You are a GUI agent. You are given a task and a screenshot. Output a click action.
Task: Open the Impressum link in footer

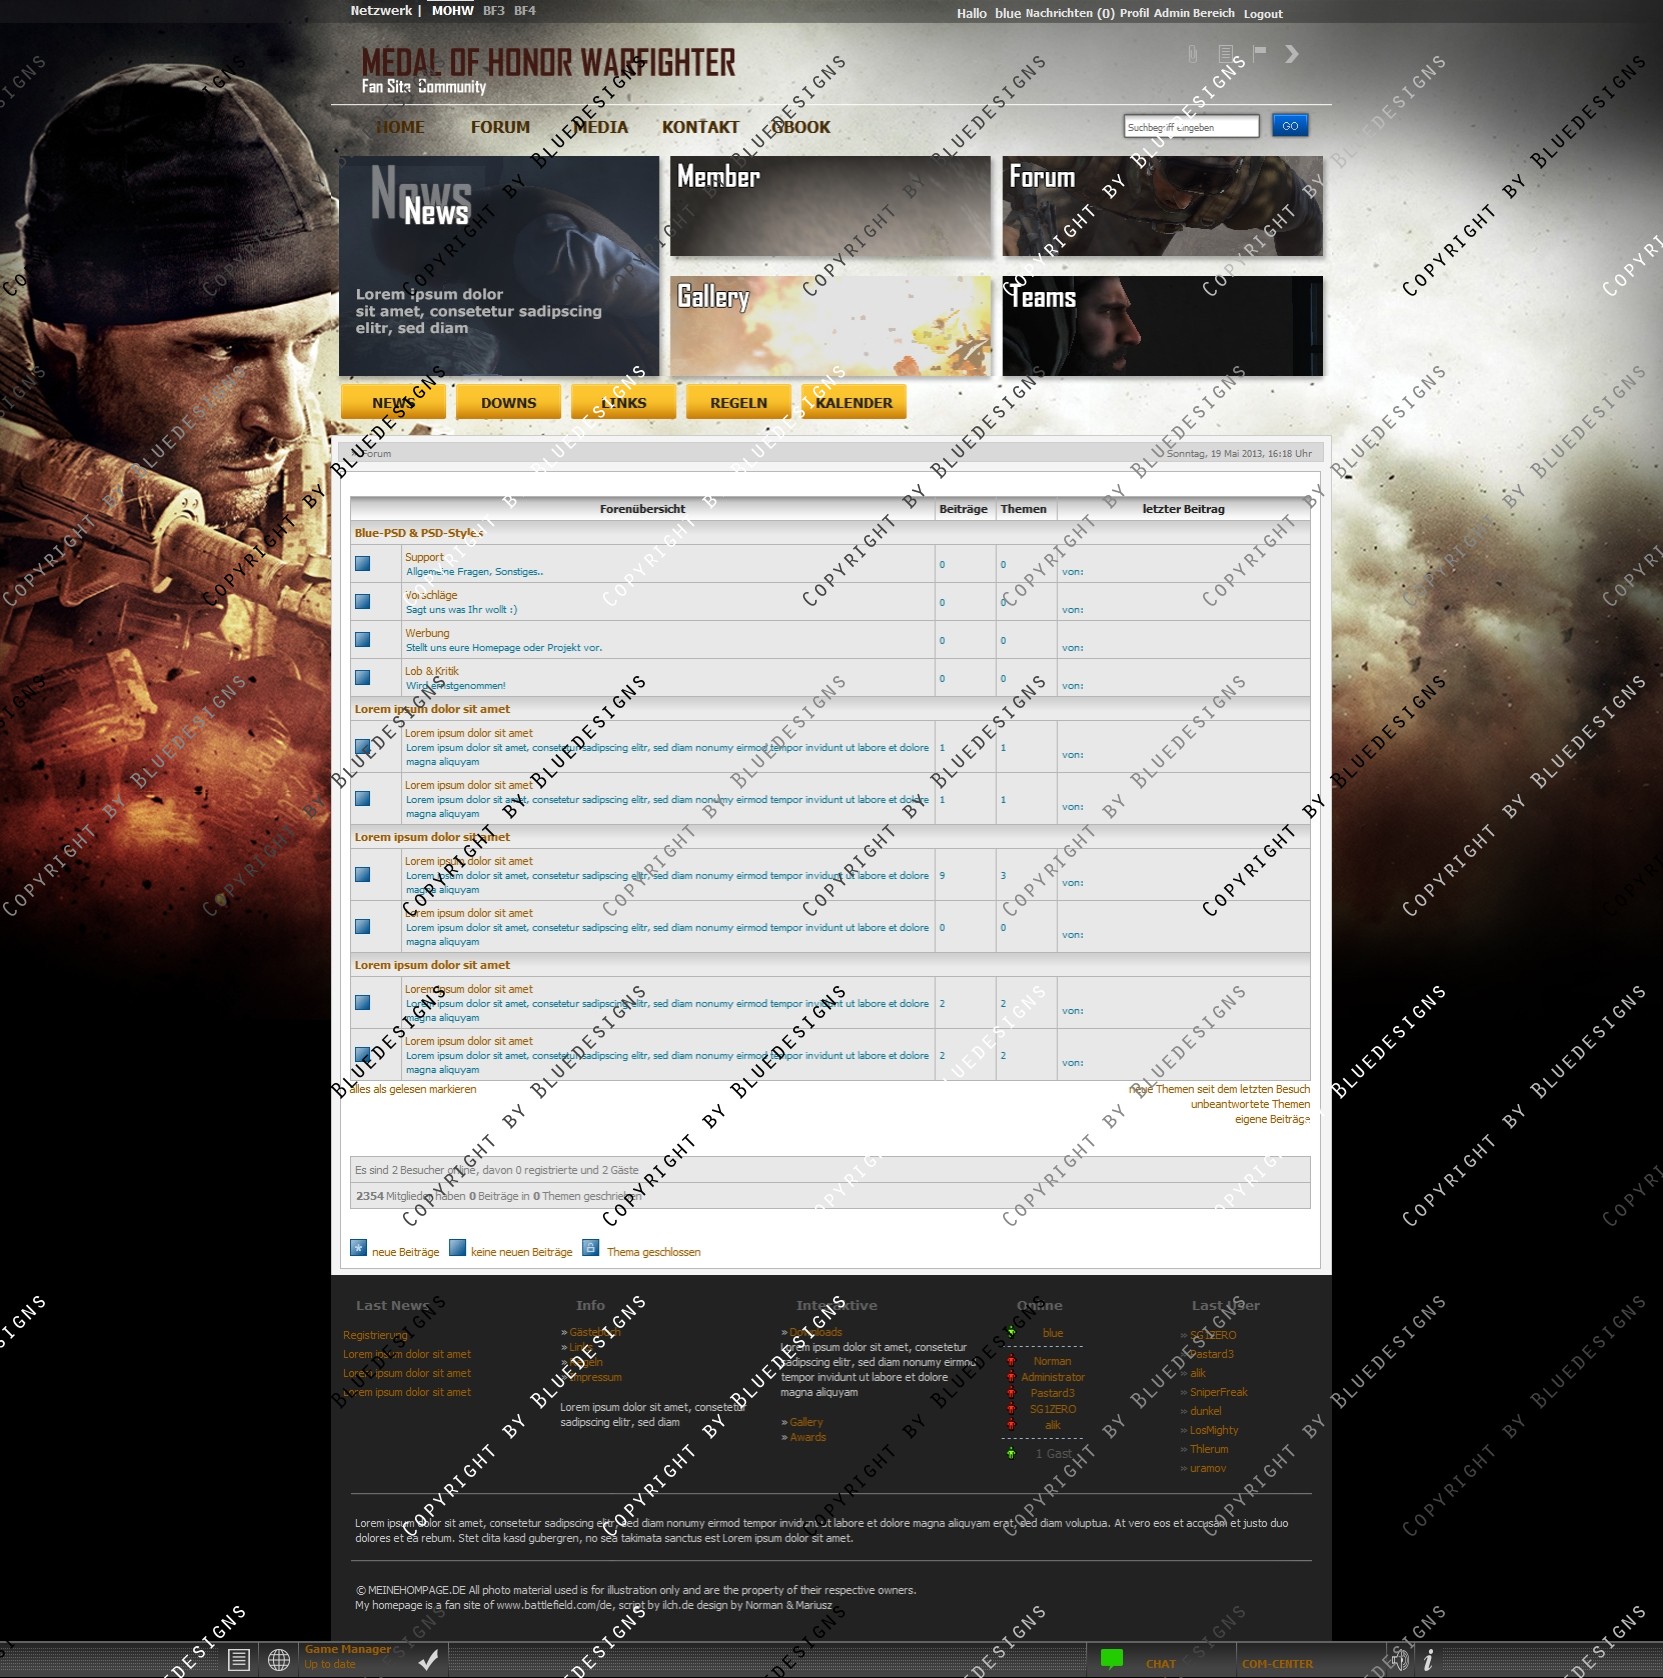[596, 1377]
